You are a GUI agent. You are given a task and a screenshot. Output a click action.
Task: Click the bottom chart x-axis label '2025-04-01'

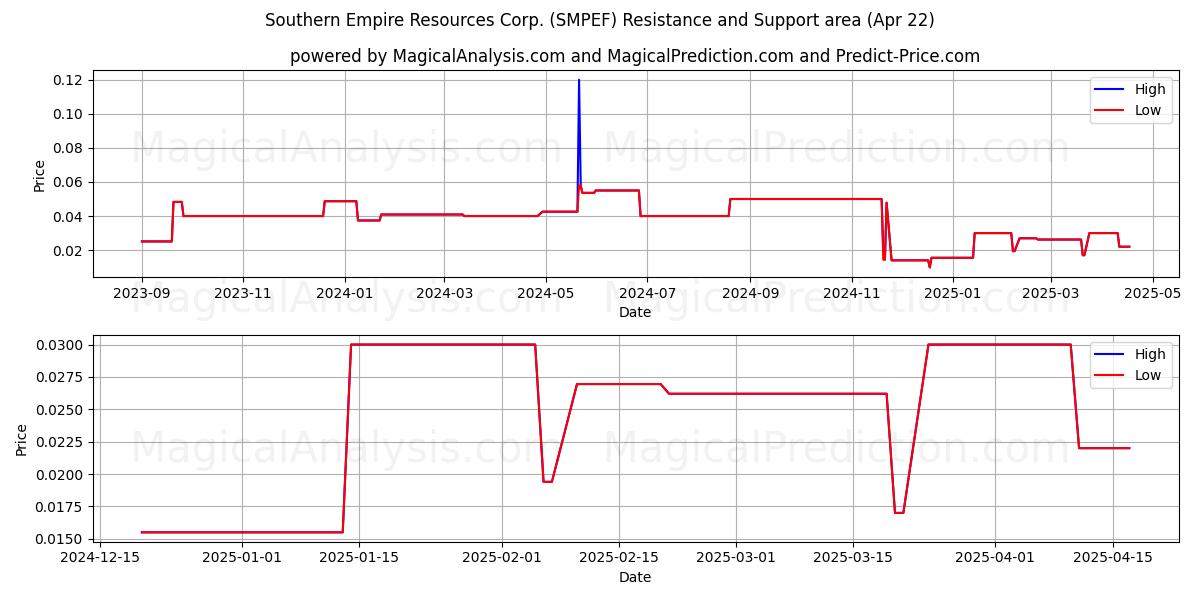[997, 558]
